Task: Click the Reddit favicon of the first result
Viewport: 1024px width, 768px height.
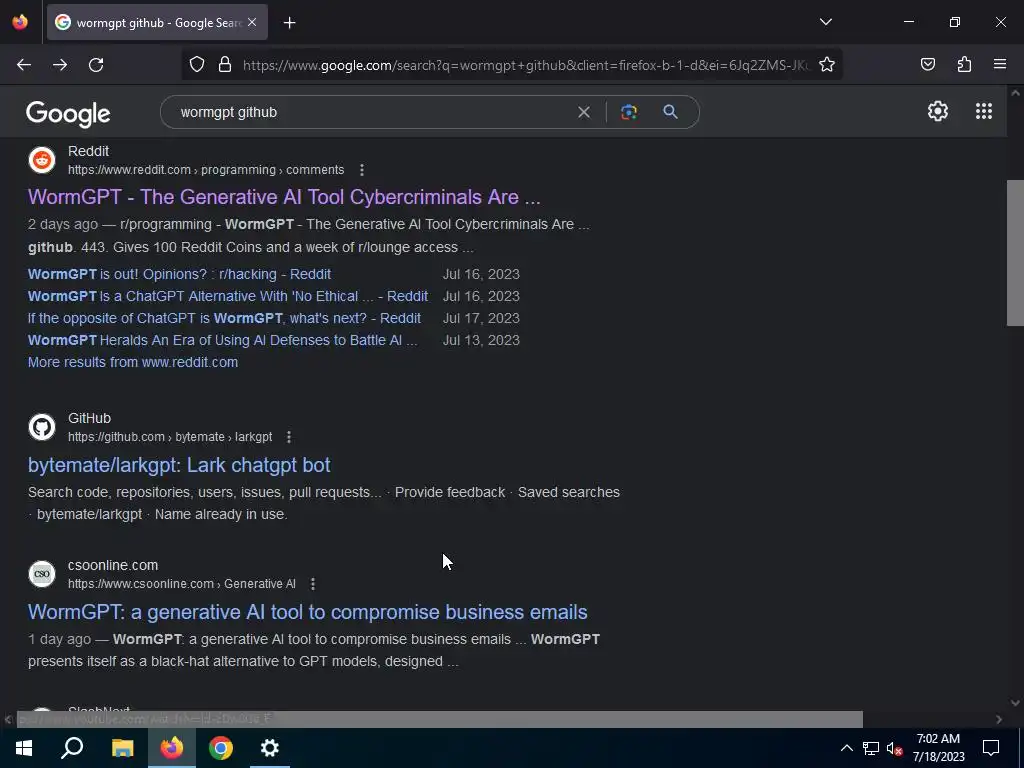Action: [42, 160]
